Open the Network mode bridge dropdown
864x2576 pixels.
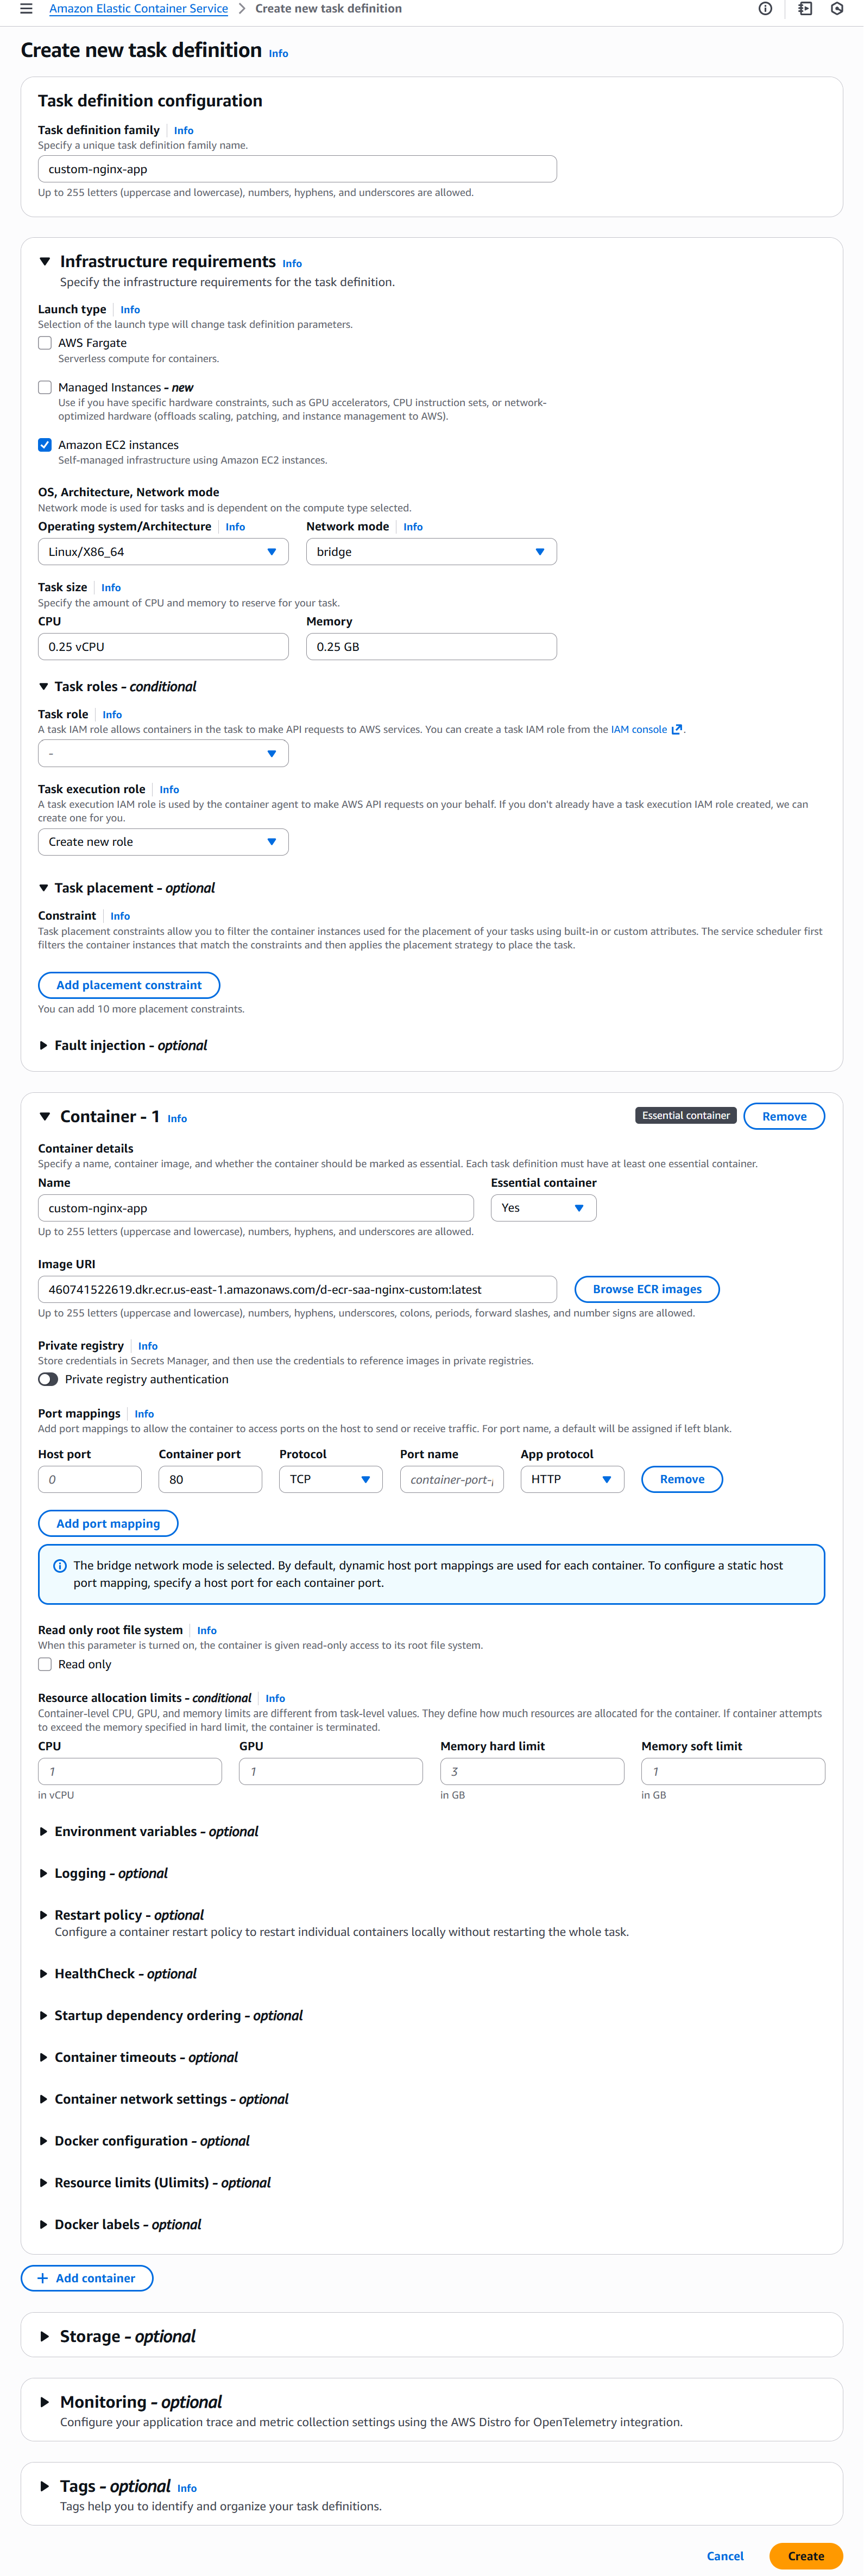point(431,552)
